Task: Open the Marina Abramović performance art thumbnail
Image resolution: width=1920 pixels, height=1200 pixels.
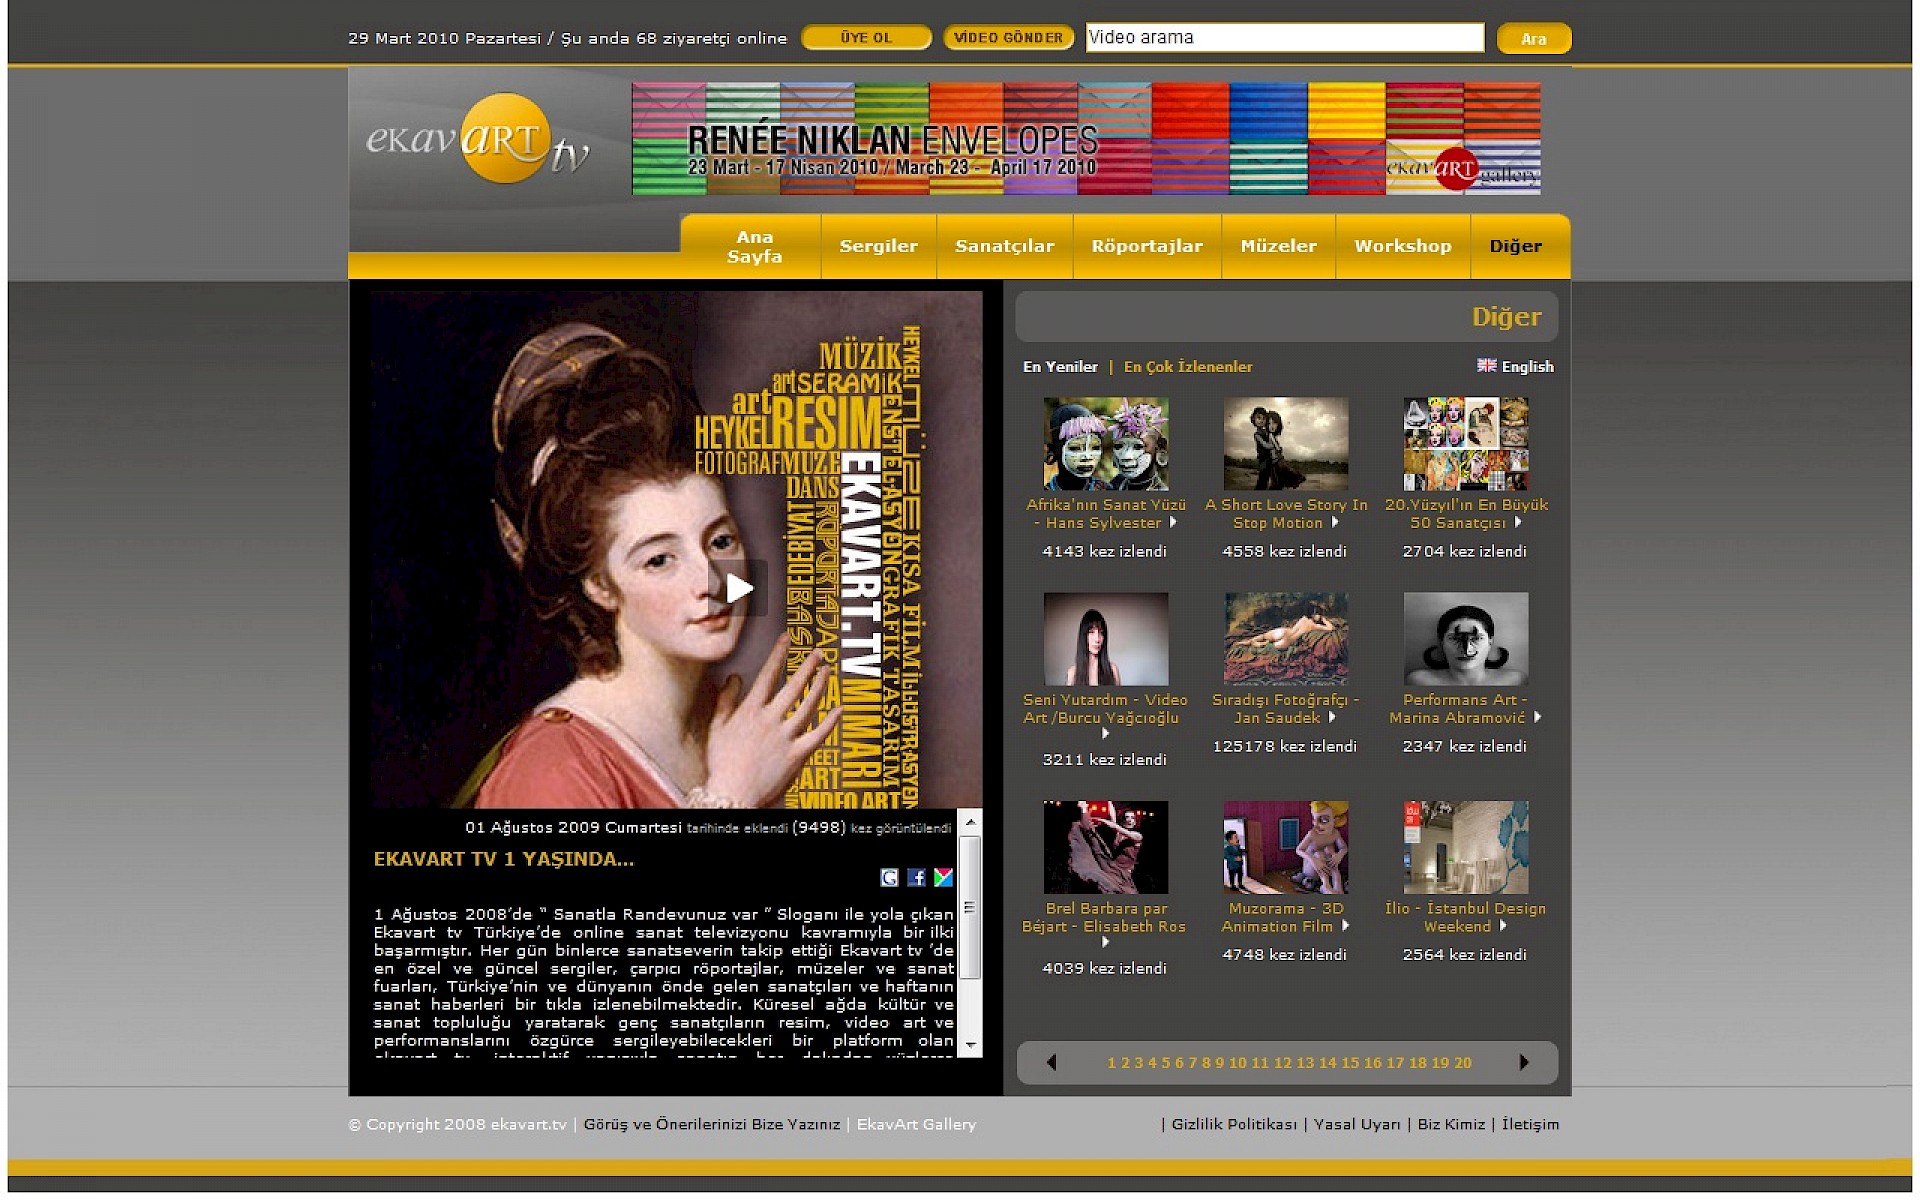Action: (x=1465, y=638)
